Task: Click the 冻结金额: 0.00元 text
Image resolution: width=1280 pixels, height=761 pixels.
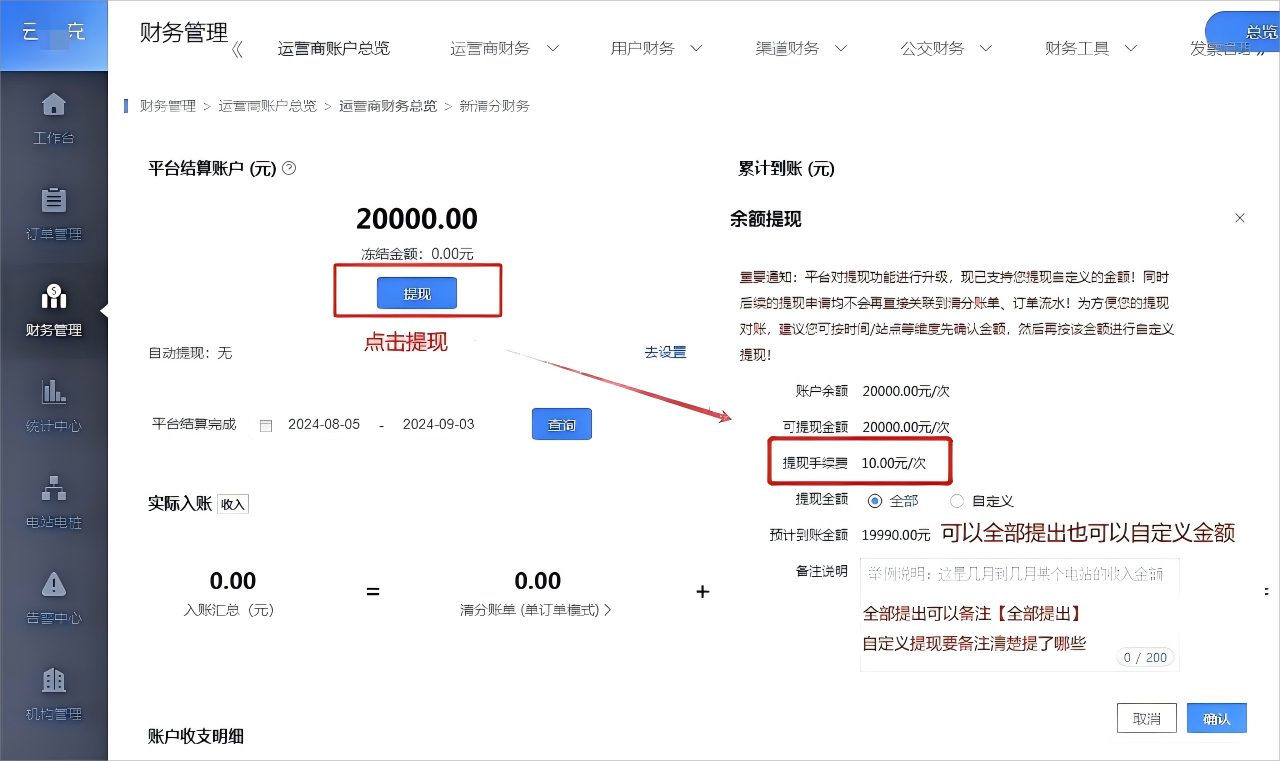Action: 417,255
